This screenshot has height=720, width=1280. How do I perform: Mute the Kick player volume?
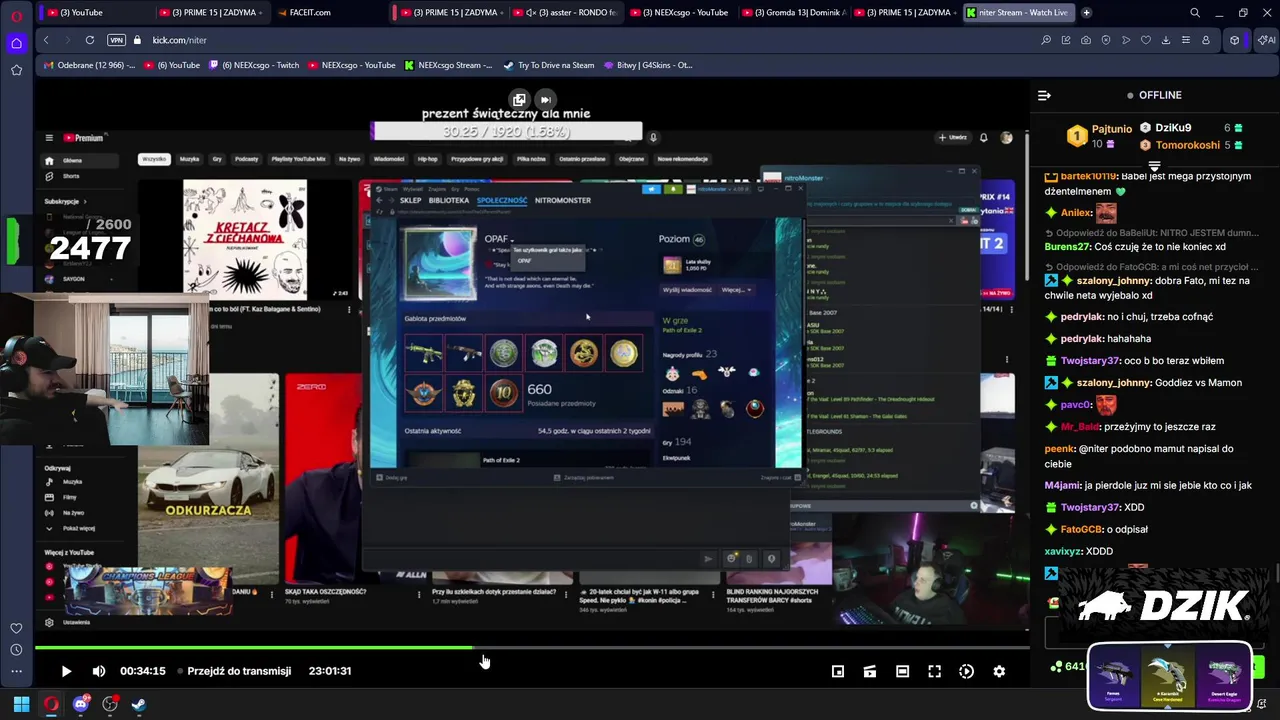[98, 671]
